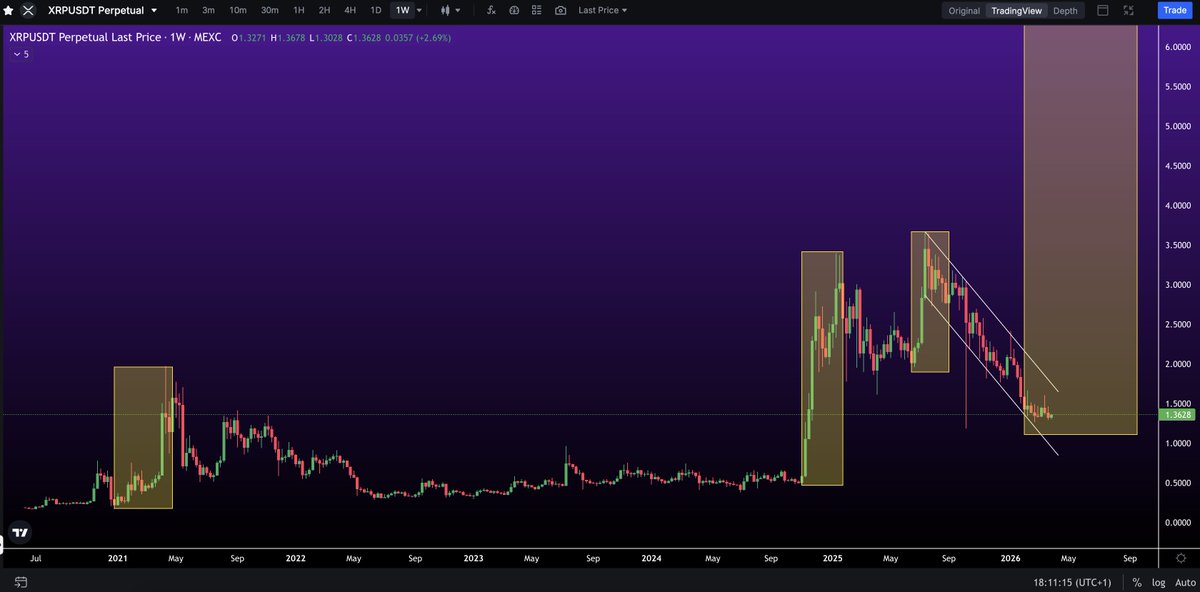The image size is (1200, 592).
Task: Toggle Auto scale mode
Action: click(1185, 582)
